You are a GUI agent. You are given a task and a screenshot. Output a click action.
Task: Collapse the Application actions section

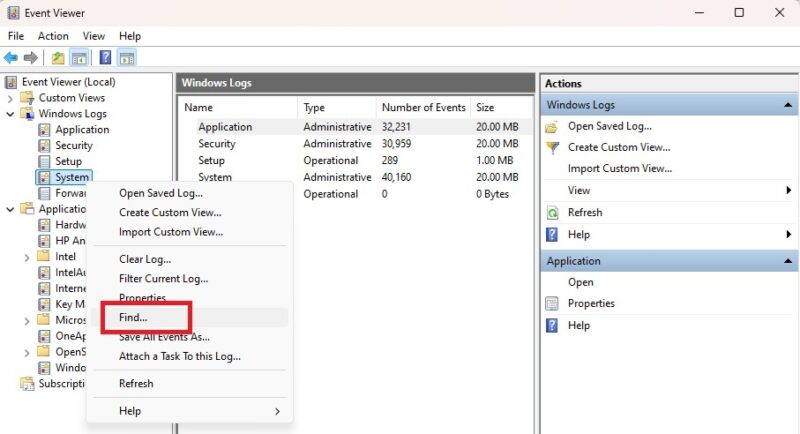pyautogui.click(x=788, y=261)
